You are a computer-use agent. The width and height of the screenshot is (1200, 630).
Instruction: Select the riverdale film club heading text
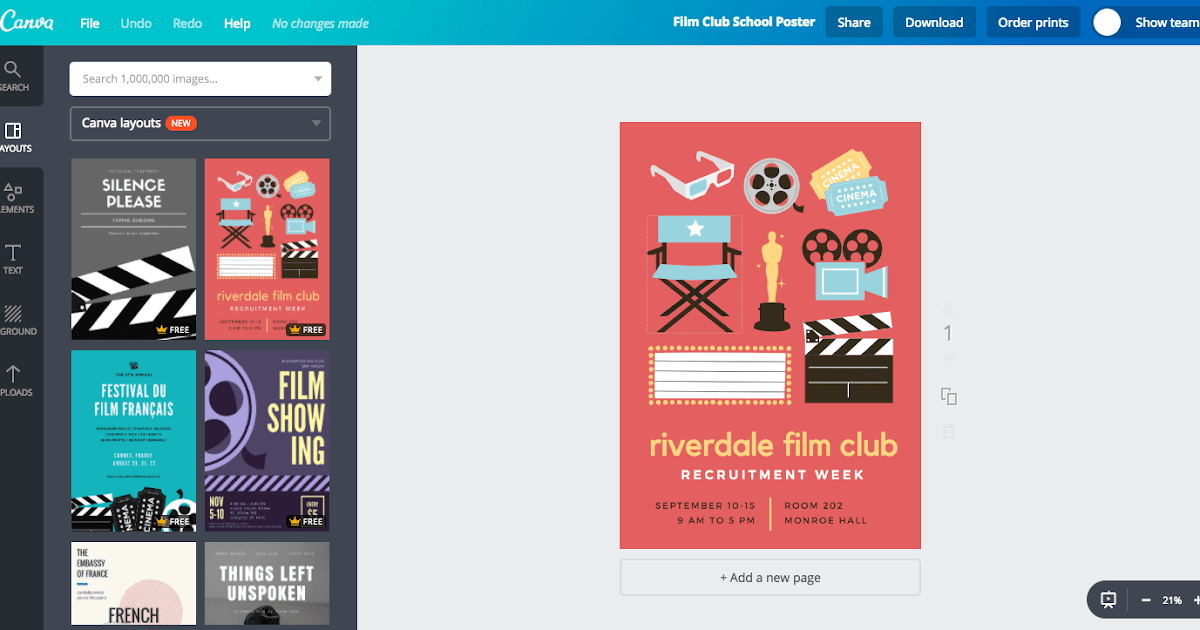773,444
